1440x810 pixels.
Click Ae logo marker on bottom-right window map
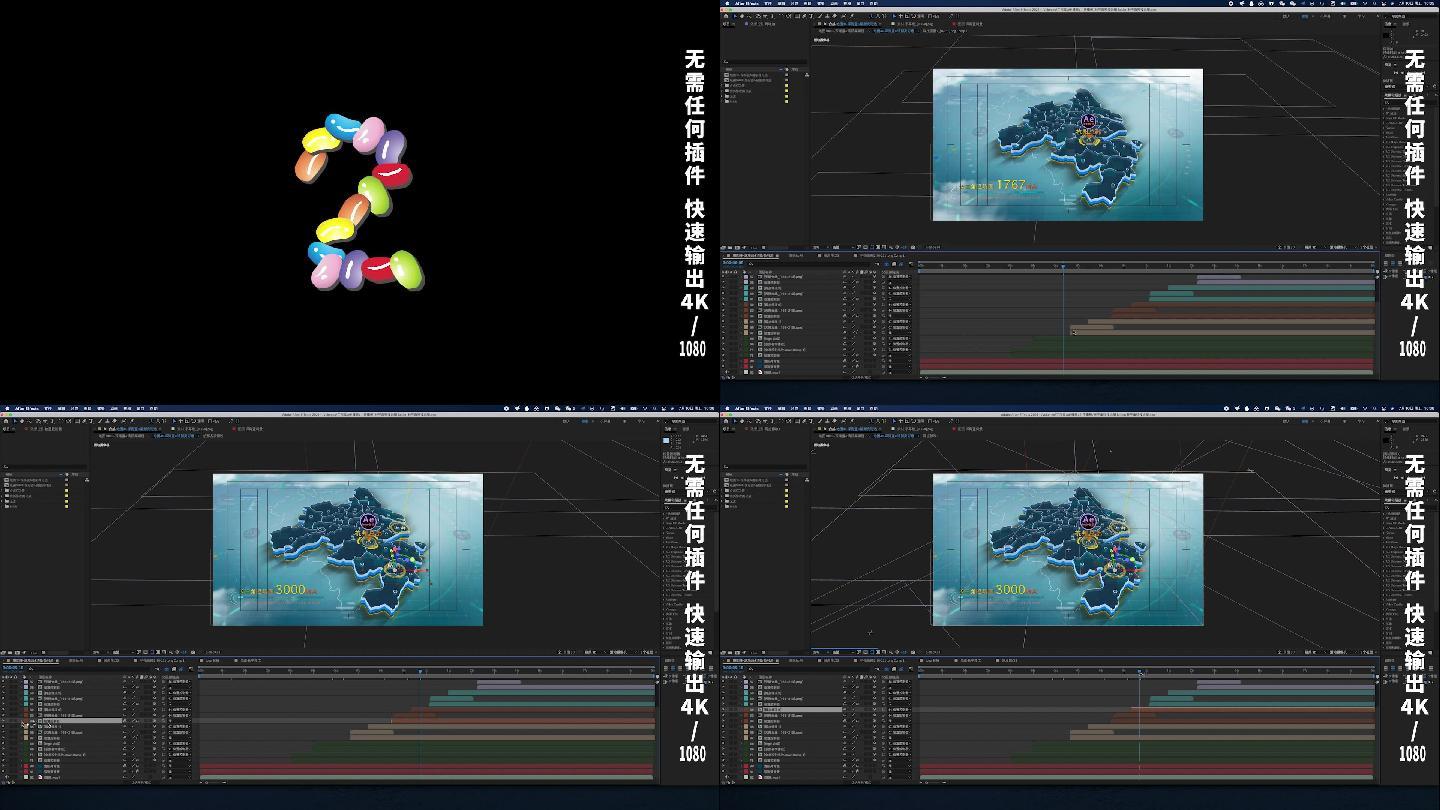coord(1088,521)
